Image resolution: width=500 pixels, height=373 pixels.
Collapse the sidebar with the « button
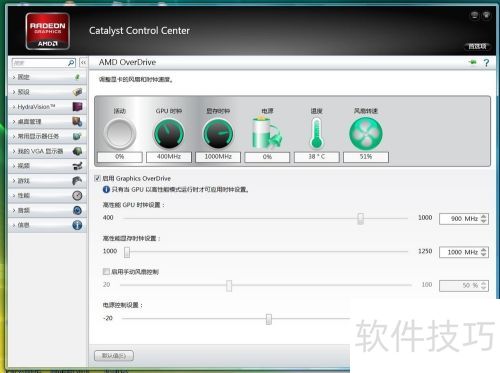tap(83, 62)
